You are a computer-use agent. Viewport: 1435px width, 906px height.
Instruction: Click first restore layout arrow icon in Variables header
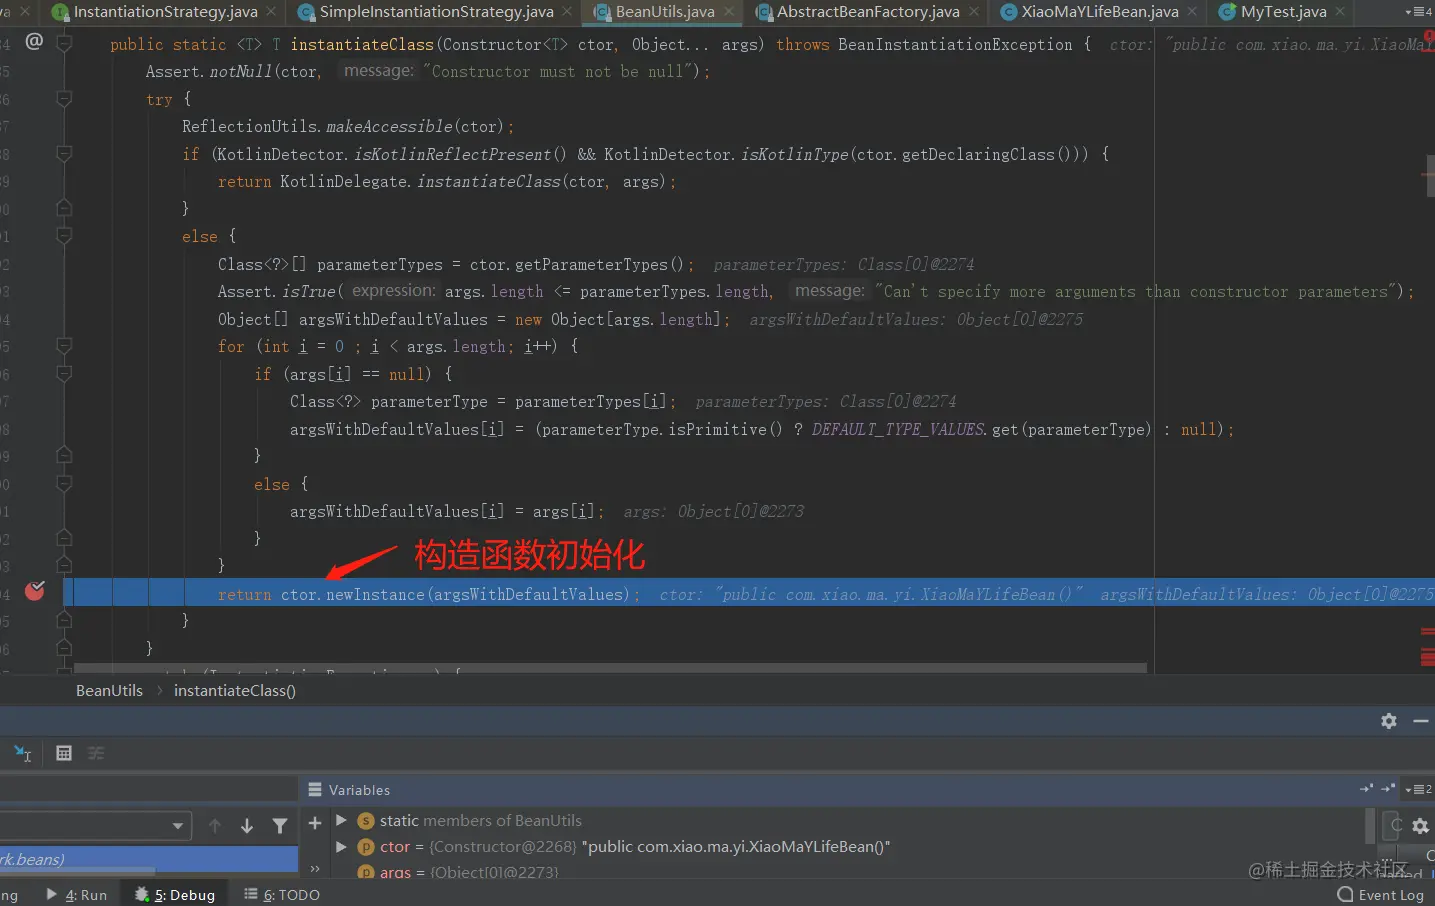(1366, 789)
